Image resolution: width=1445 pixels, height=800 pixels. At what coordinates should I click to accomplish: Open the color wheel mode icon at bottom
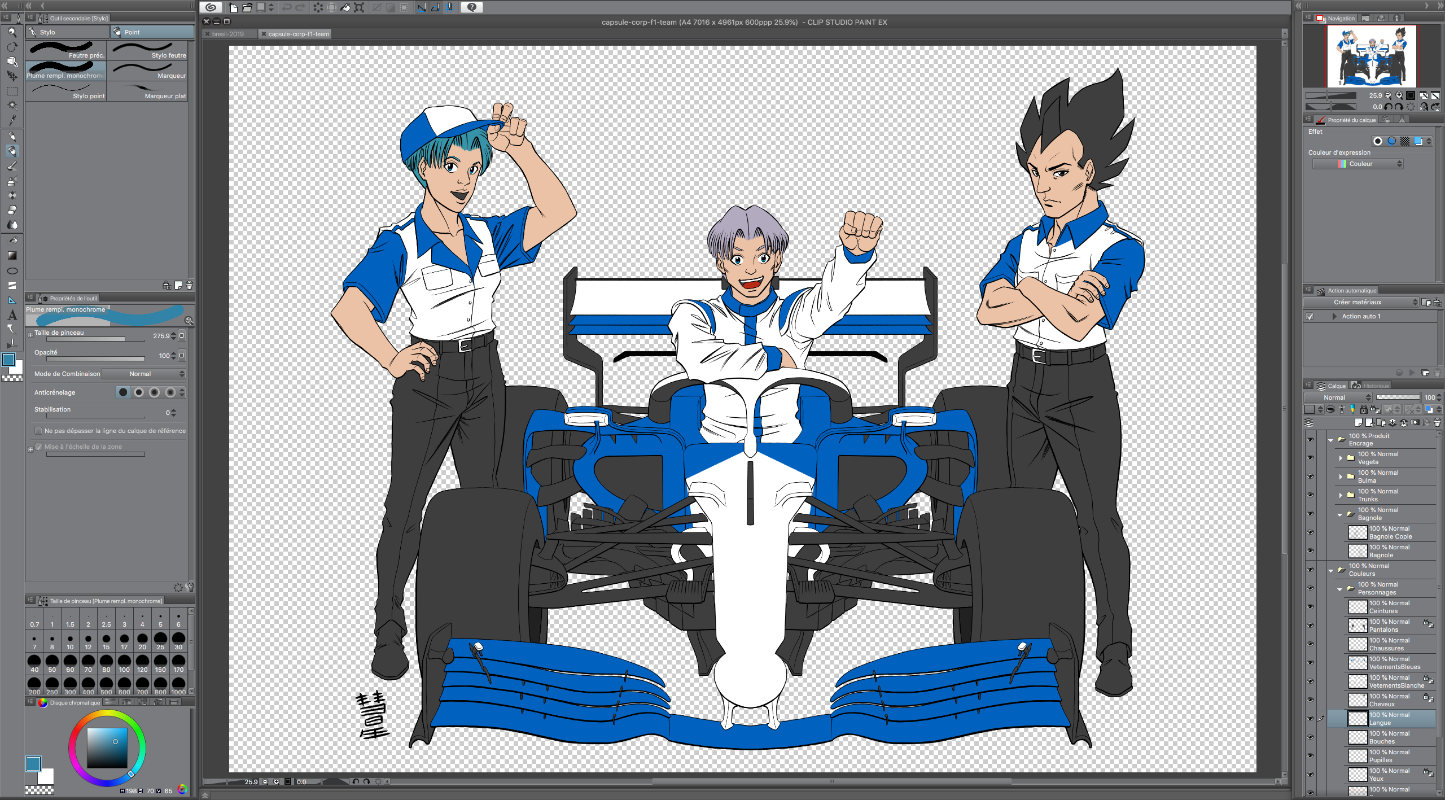pyautogui.click(x=182, y=789)
